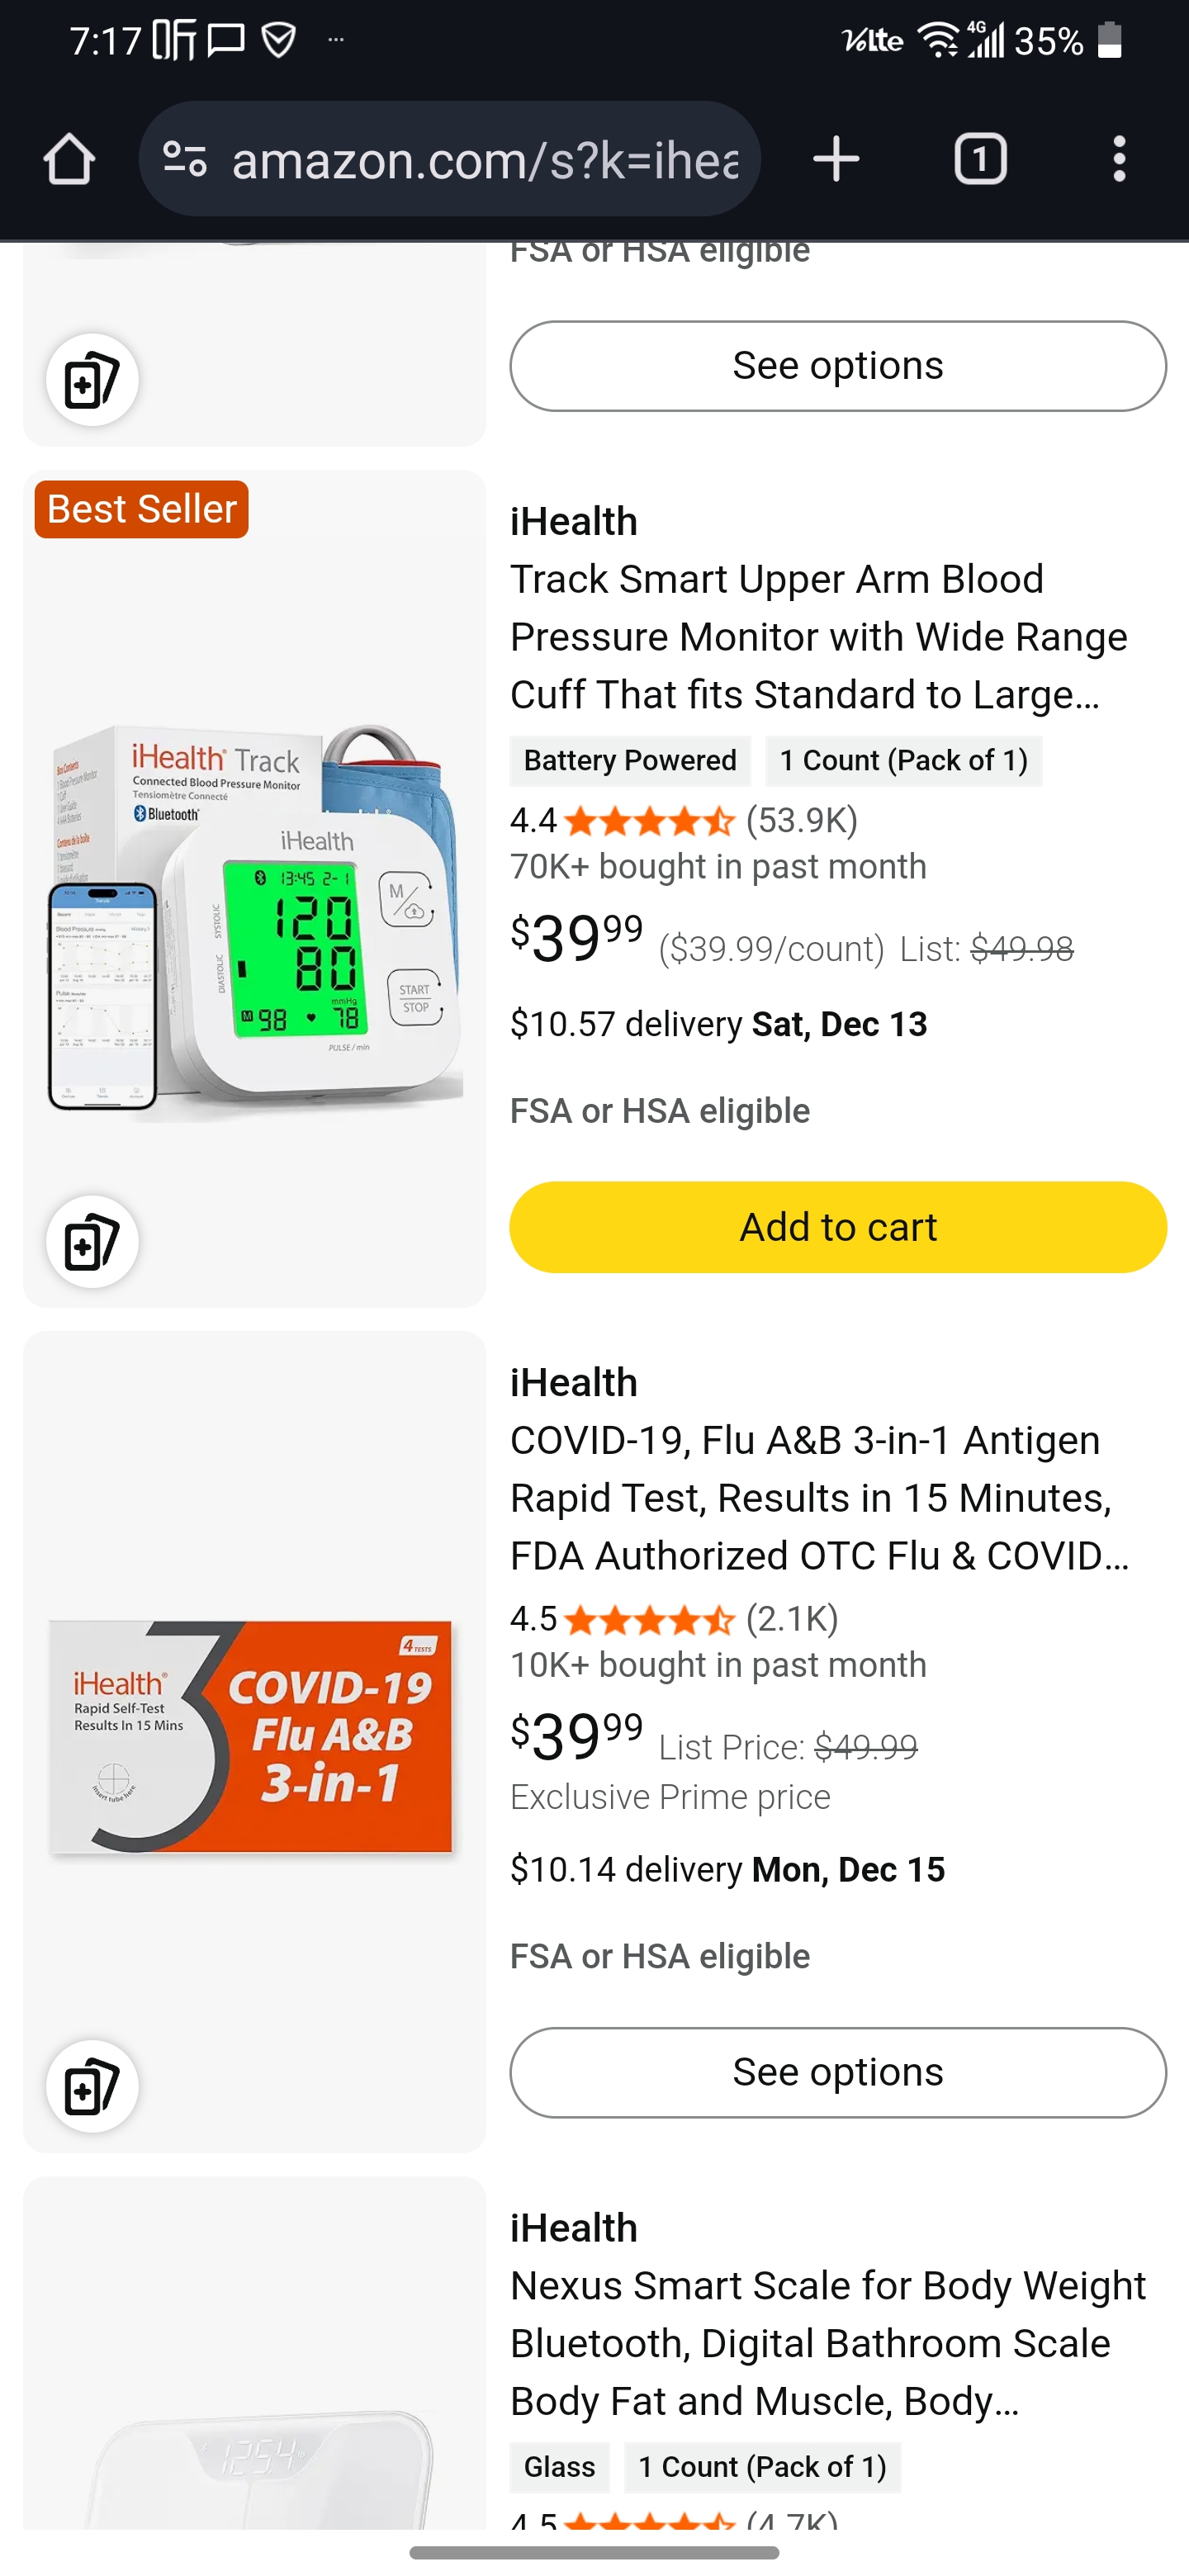The height and width of the screenshot is (2576, 1189).
Task: Open Track Smart Upper Arm Blood Pressure listing
Action: (x=818, y=636)
